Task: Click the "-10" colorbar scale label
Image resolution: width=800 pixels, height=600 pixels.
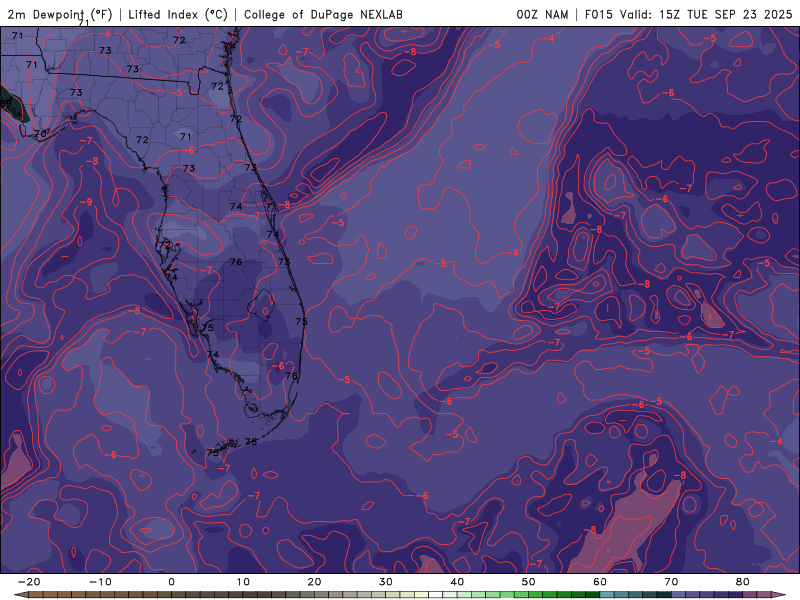Action: [x=100, y=582]
